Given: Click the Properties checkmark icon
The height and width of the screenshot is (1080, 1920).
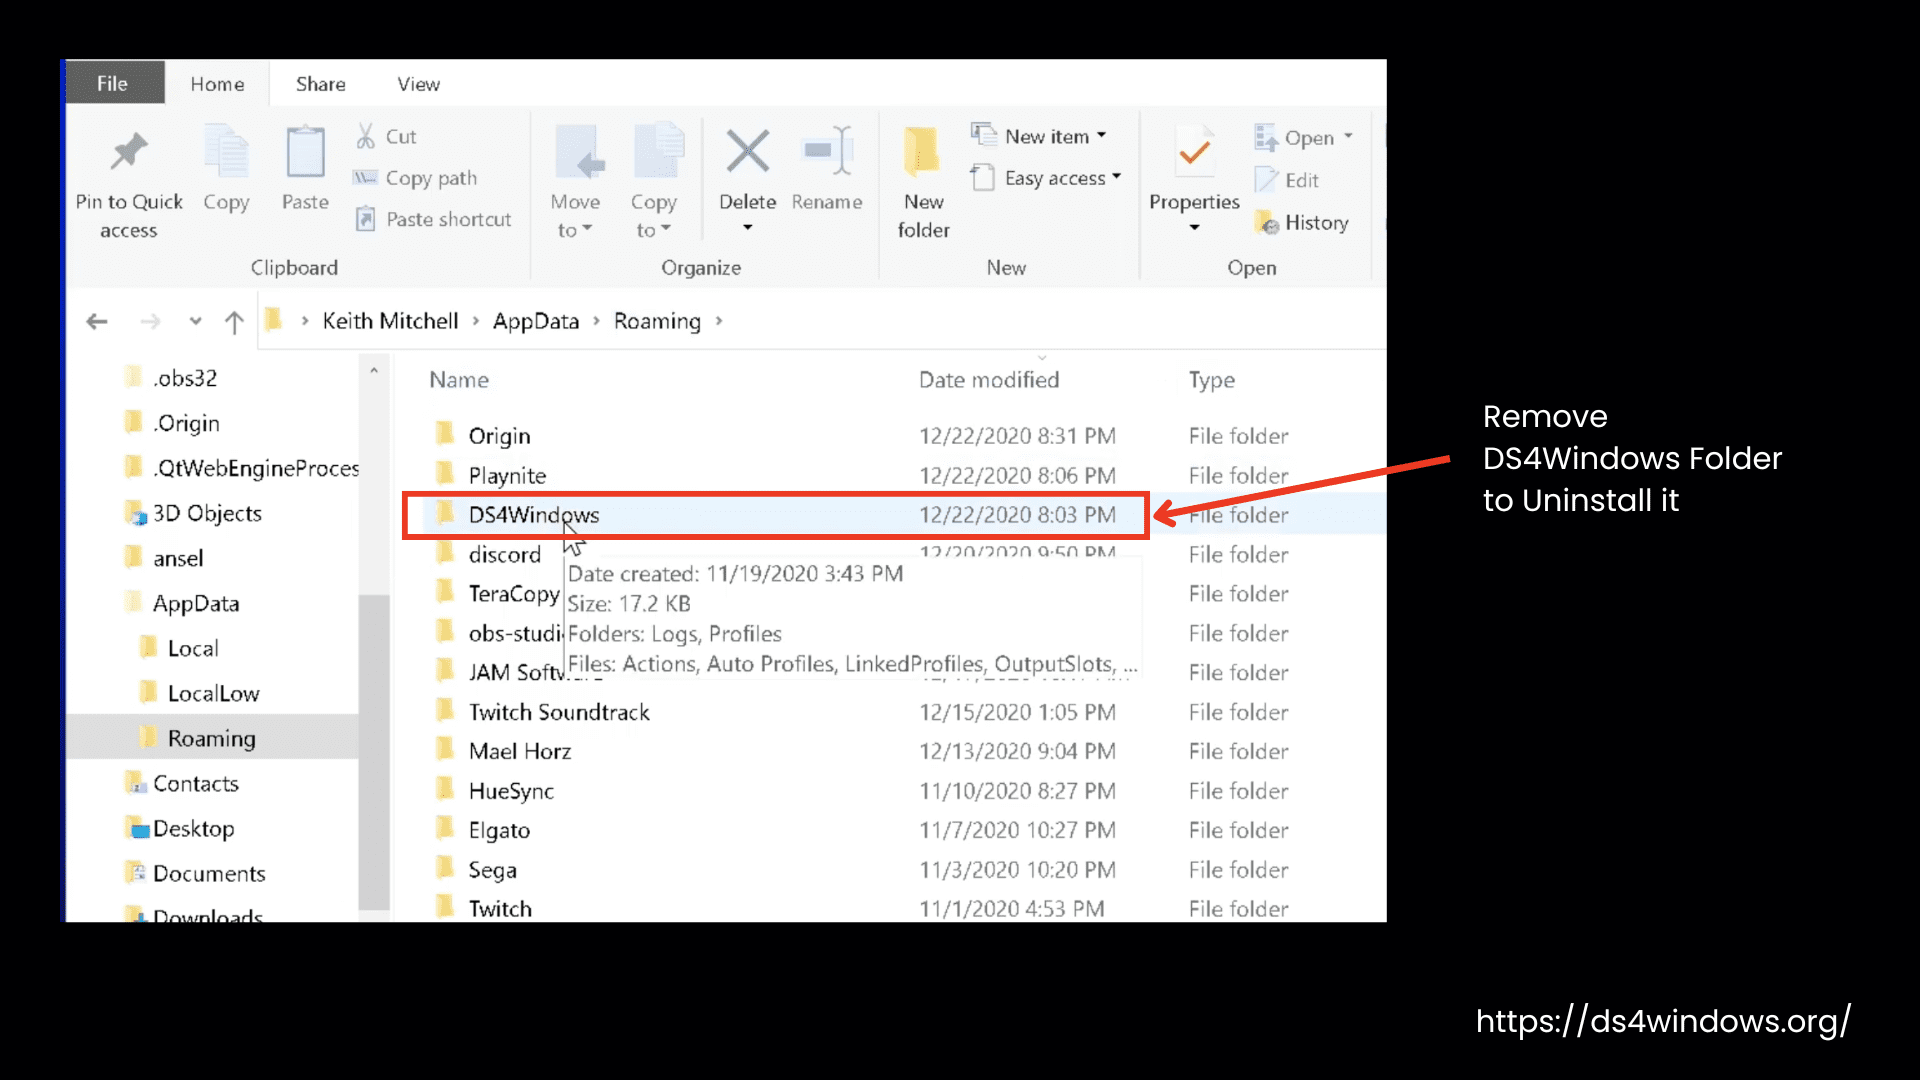Looking at the screenshot, I should click(x=1194, y=152).
